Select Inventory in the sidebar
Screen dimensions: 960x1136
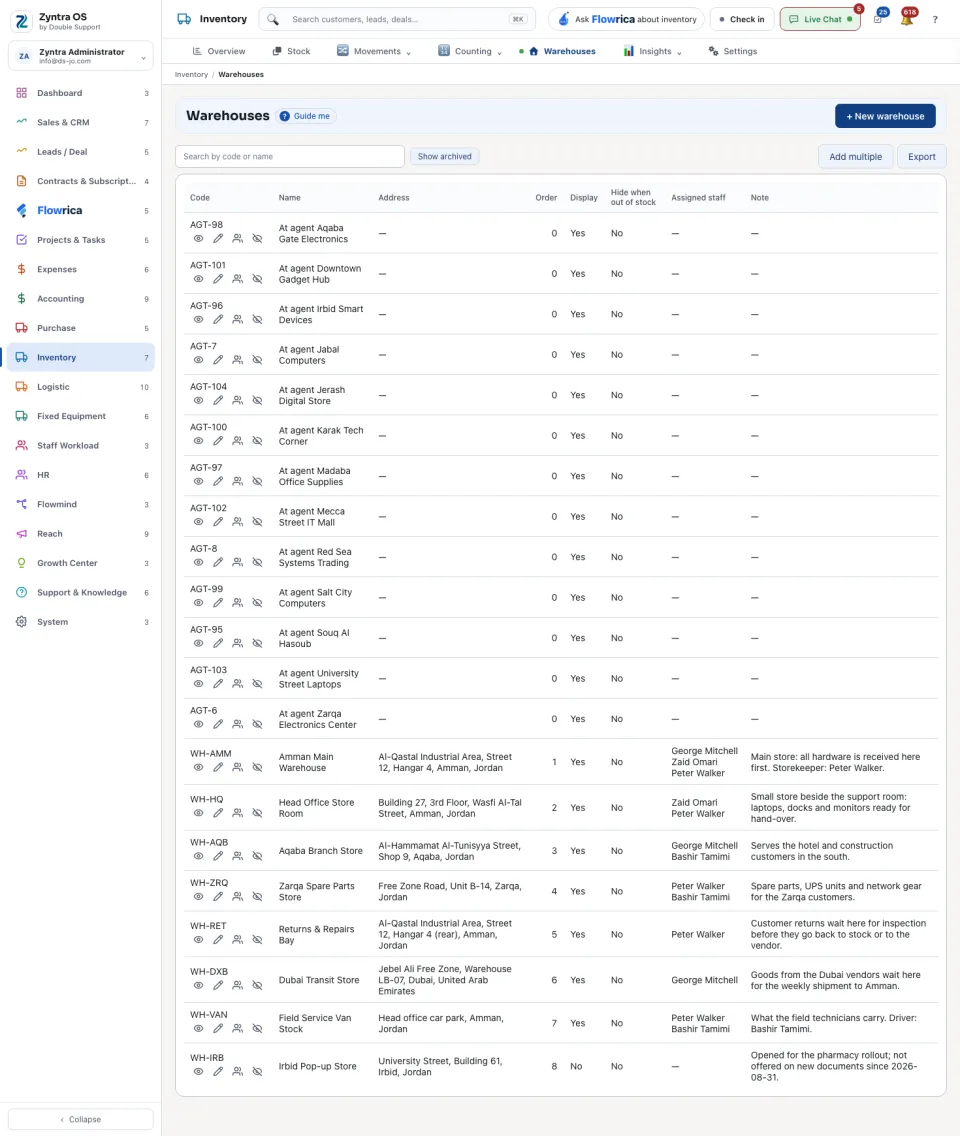click(x=81, y=357)
